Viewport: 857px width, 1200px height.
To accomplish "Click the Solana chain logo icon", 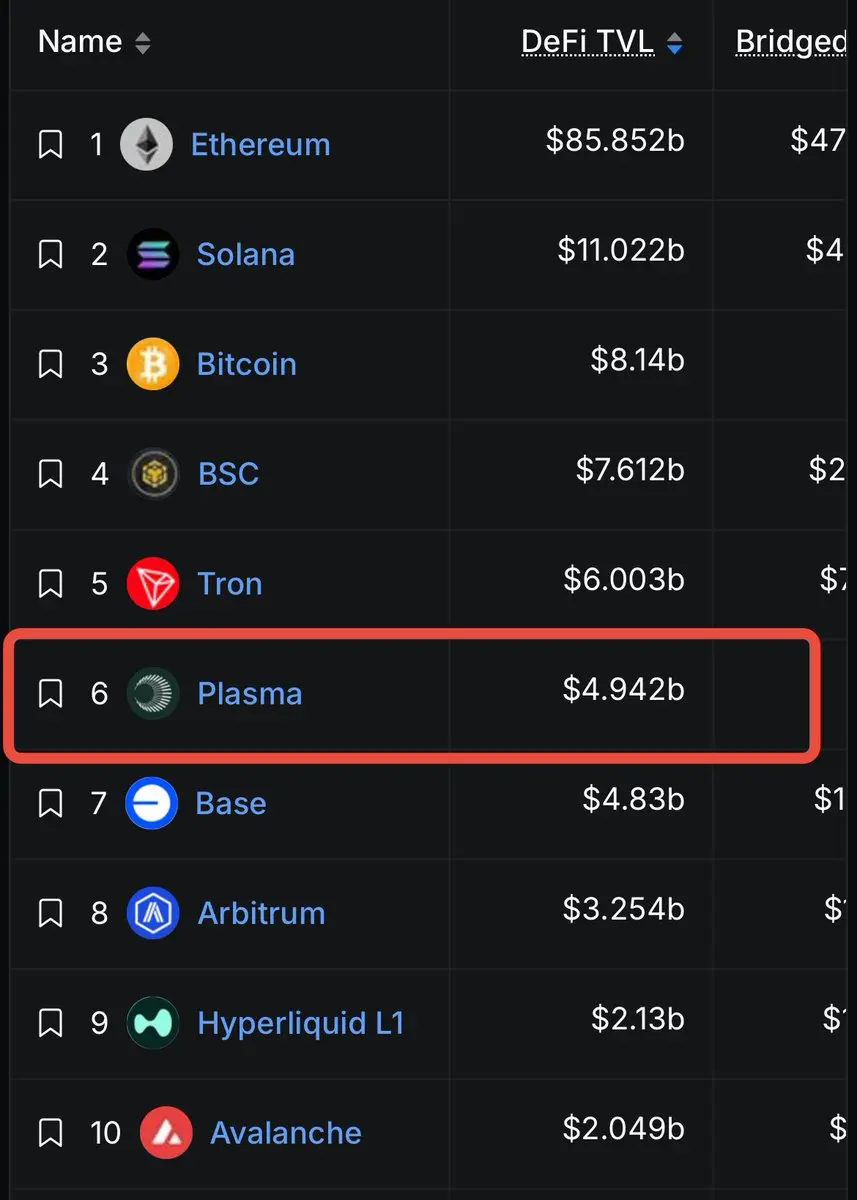I will point(153,254).
